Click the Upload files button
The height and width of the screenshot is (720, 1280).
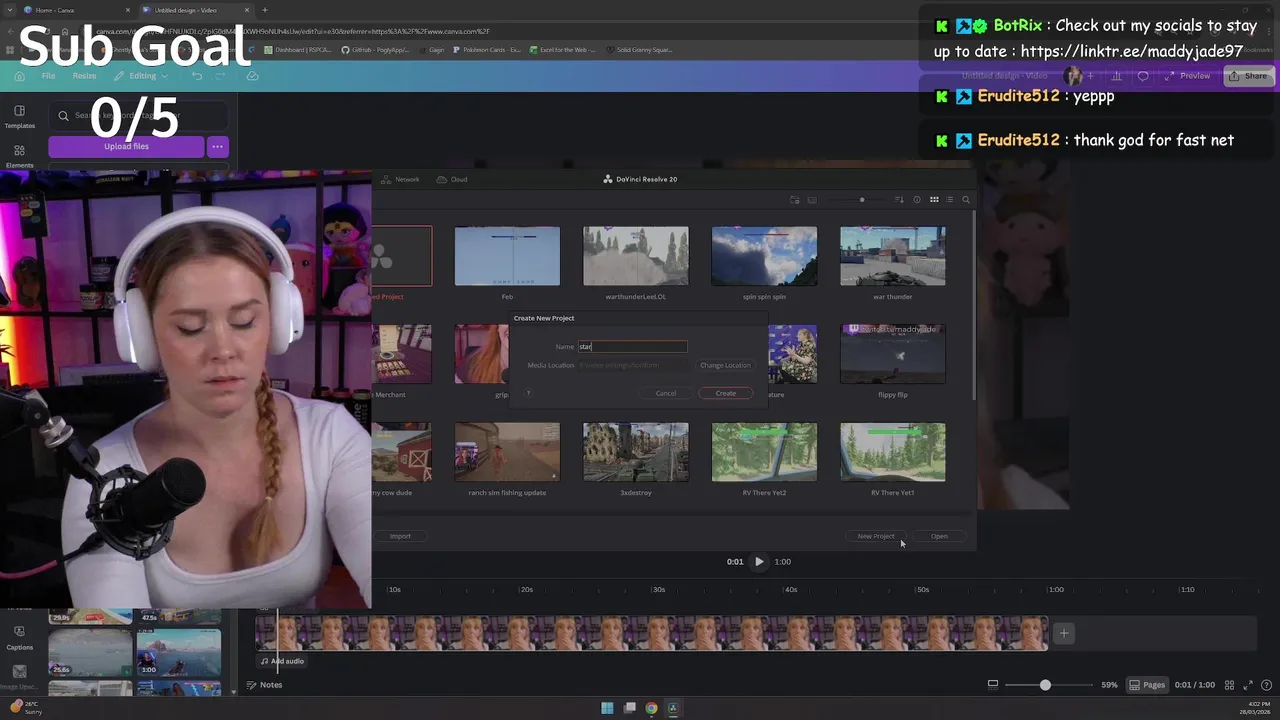tap(126, 147)
